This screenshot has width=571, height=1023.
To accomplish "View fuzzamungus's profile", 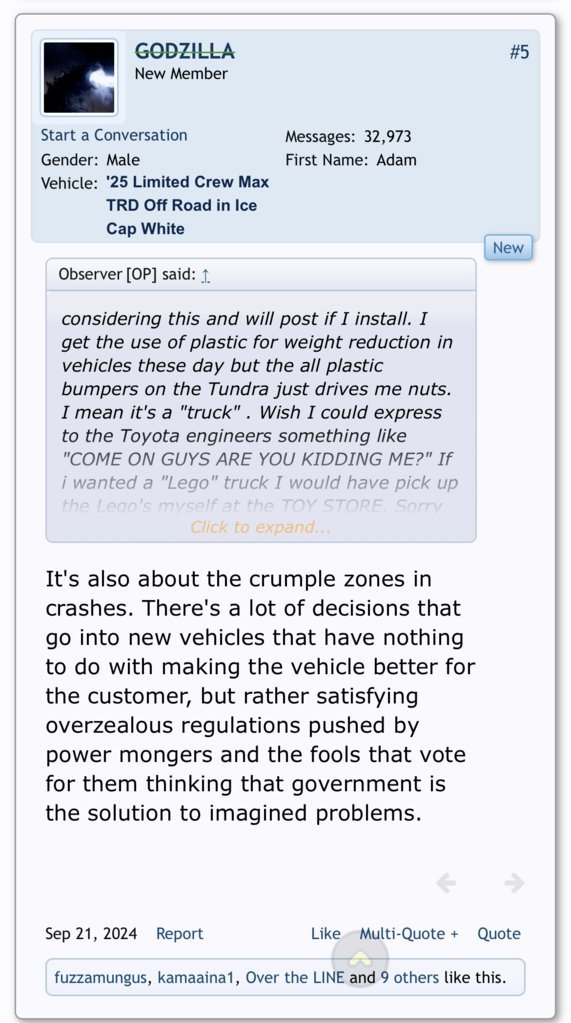I will [x=100, y=977].
